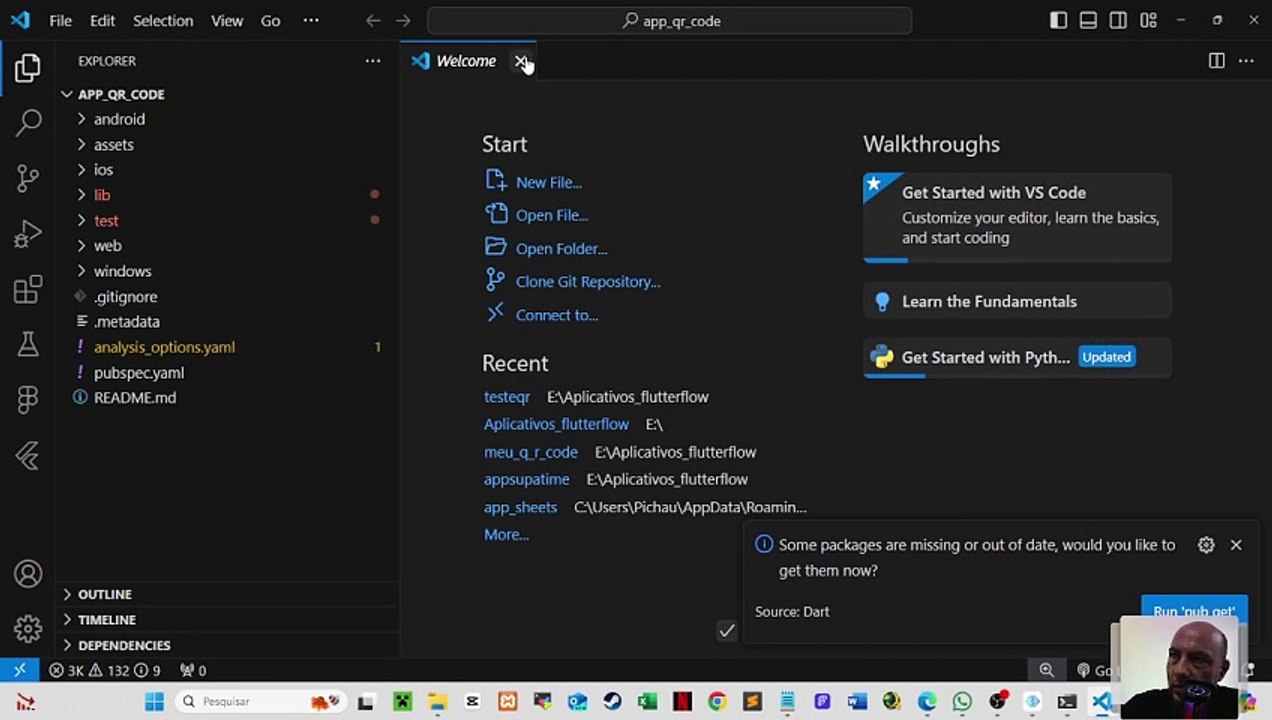Viewport: 1272px width, 720px height.
Task: Click the app_qr_code command center search box
Action: coord(669,20)
